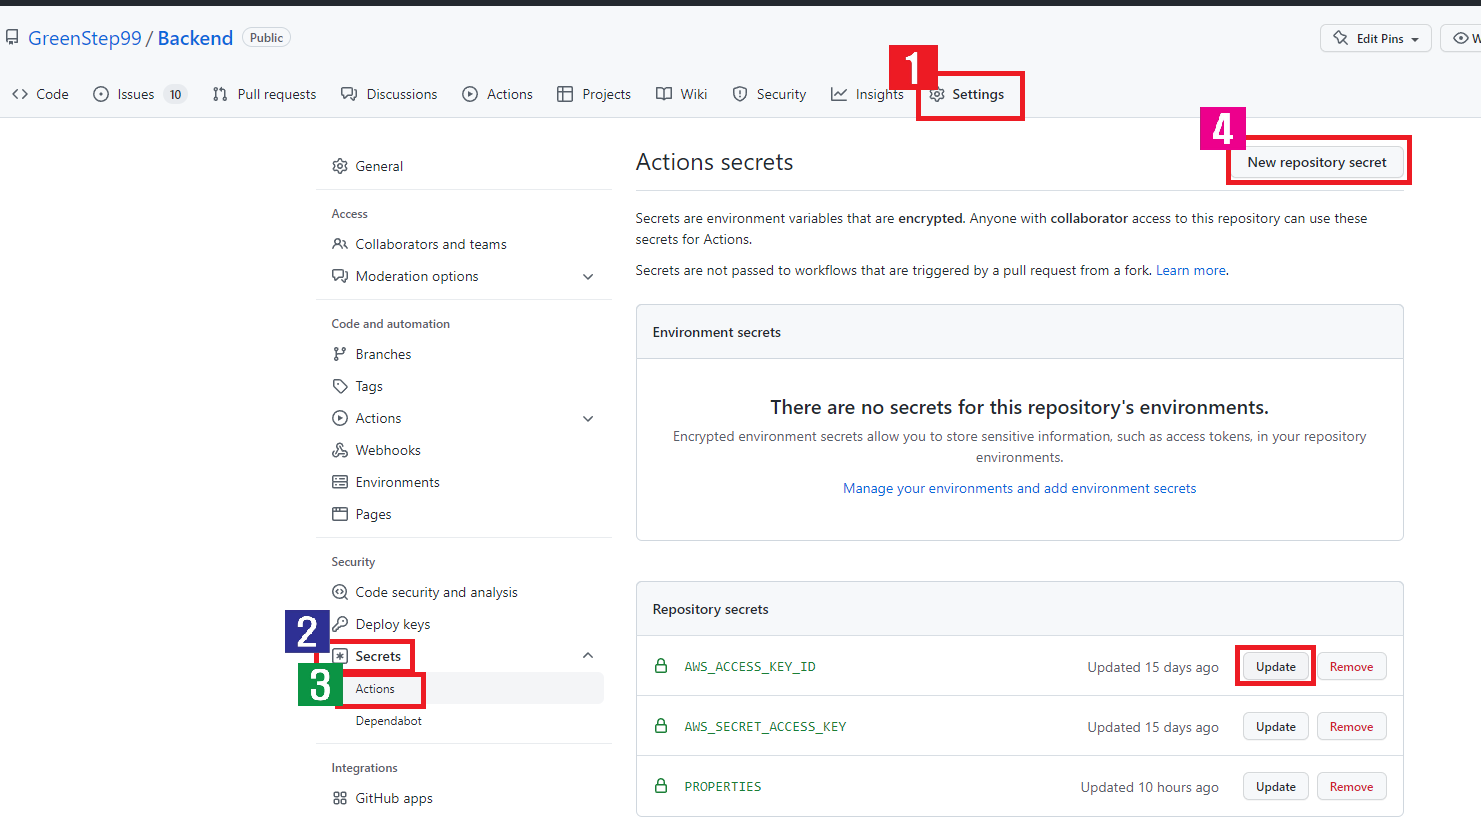
Task: Click the code brackets icon in navigation
Action: pos(20,94)
